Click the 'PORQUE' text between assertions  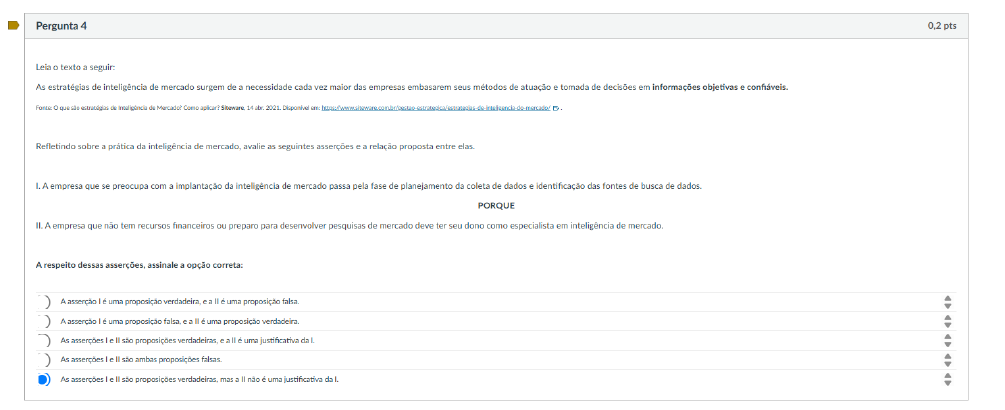496,205
